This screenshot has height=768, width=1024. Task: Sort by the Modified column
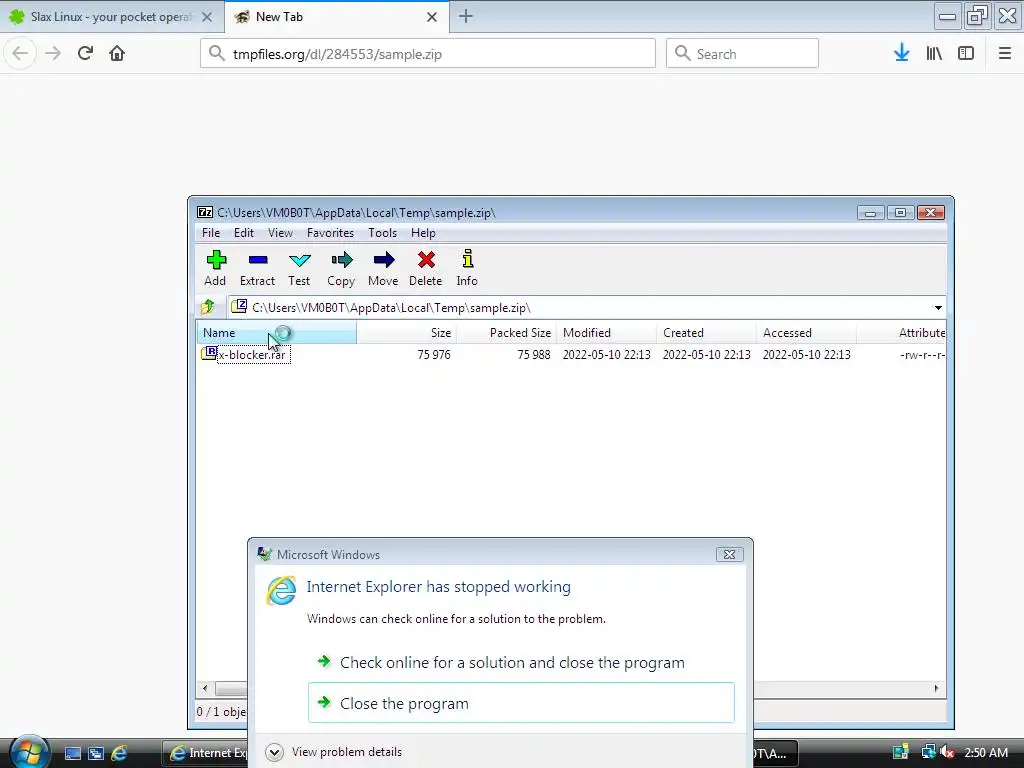point(606,332)
